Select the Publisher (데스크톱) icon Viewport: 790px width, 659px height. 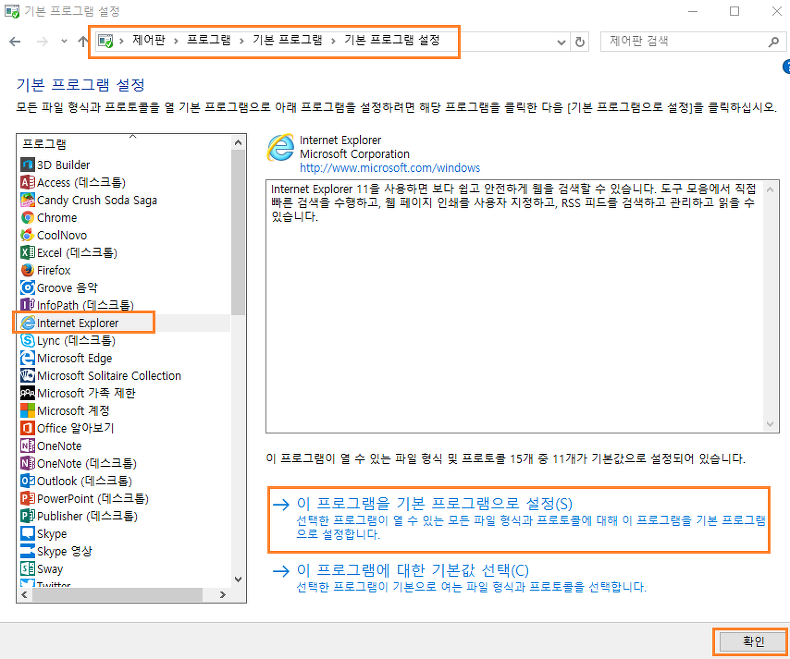(x=27, y=516)
